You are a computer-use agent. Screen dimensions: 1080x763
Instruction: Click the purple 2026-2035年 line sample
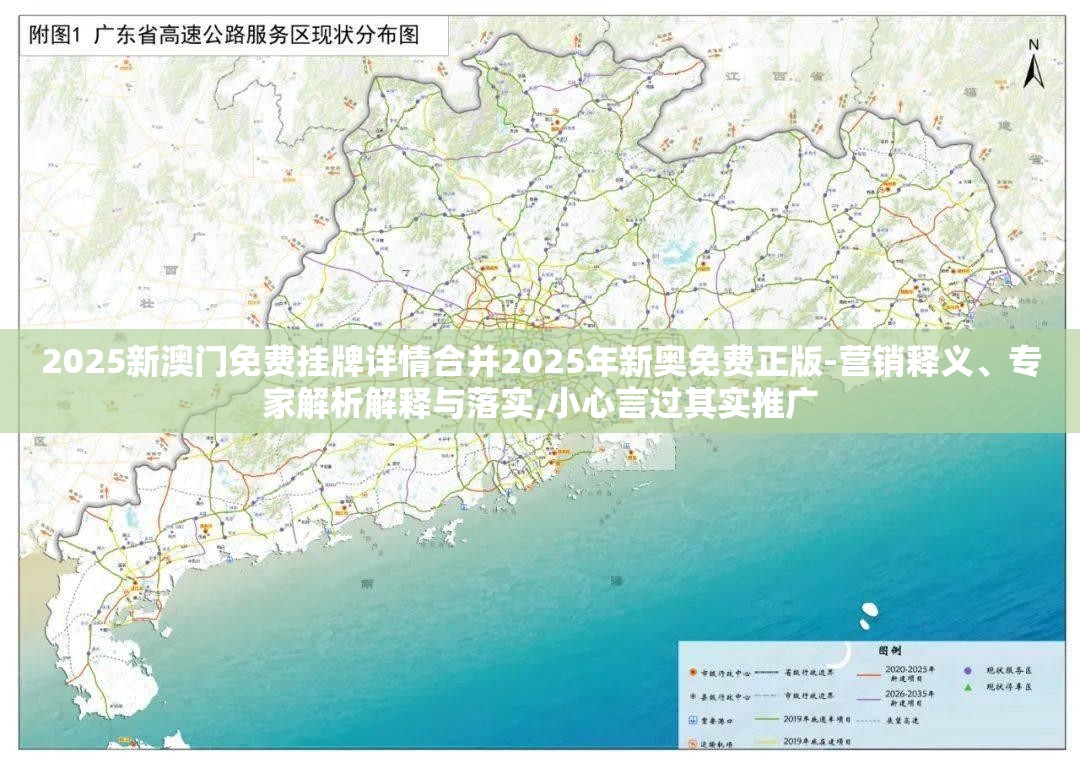(x=869, y=700)
